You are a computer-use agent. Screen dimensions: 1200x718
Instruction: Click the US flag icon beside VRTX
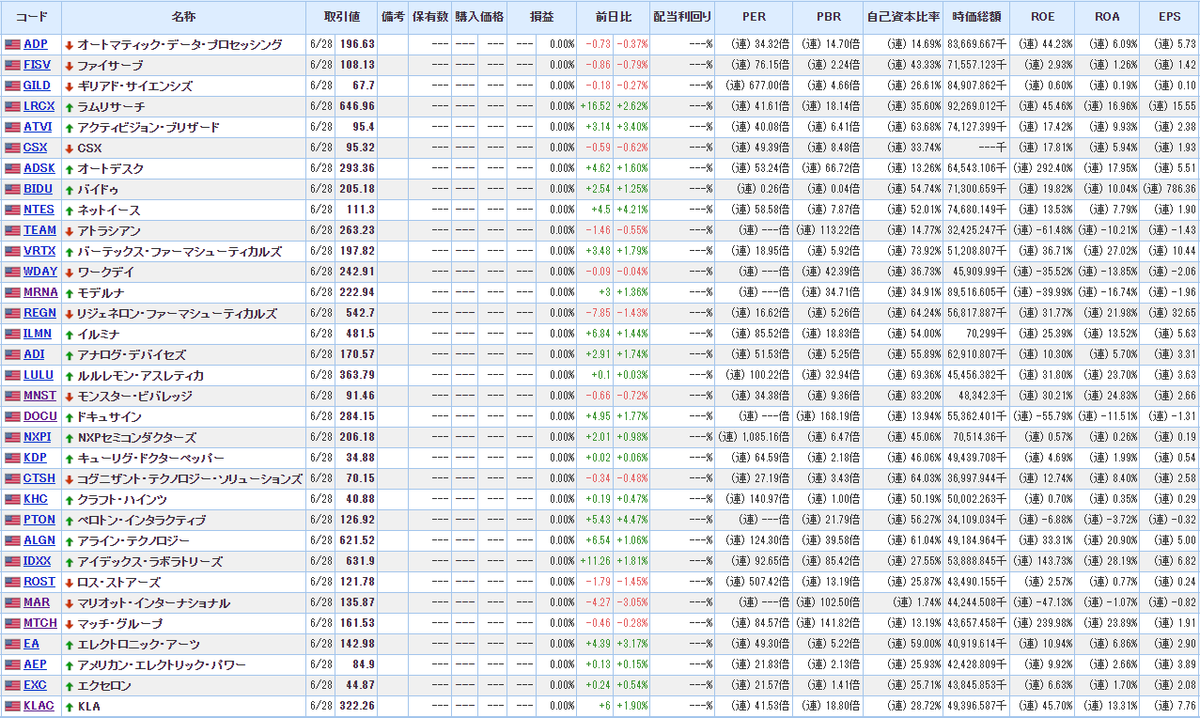click(x=12, y=251)
